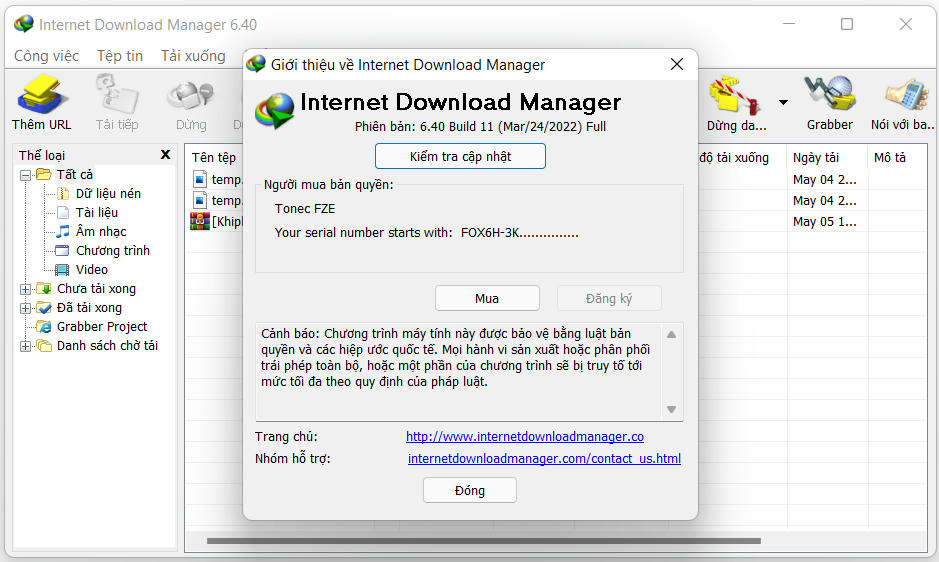
Task: Open dropdown arrow next to Dừng da...
Action: 783,102
